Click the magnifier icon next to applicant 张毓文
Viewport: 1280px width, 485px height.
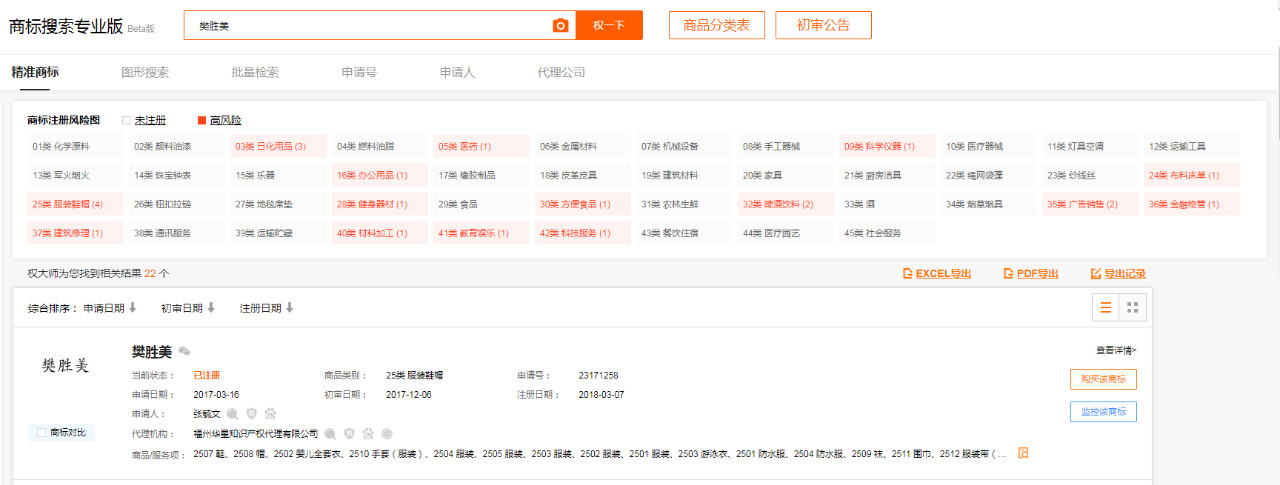[232, 413]
